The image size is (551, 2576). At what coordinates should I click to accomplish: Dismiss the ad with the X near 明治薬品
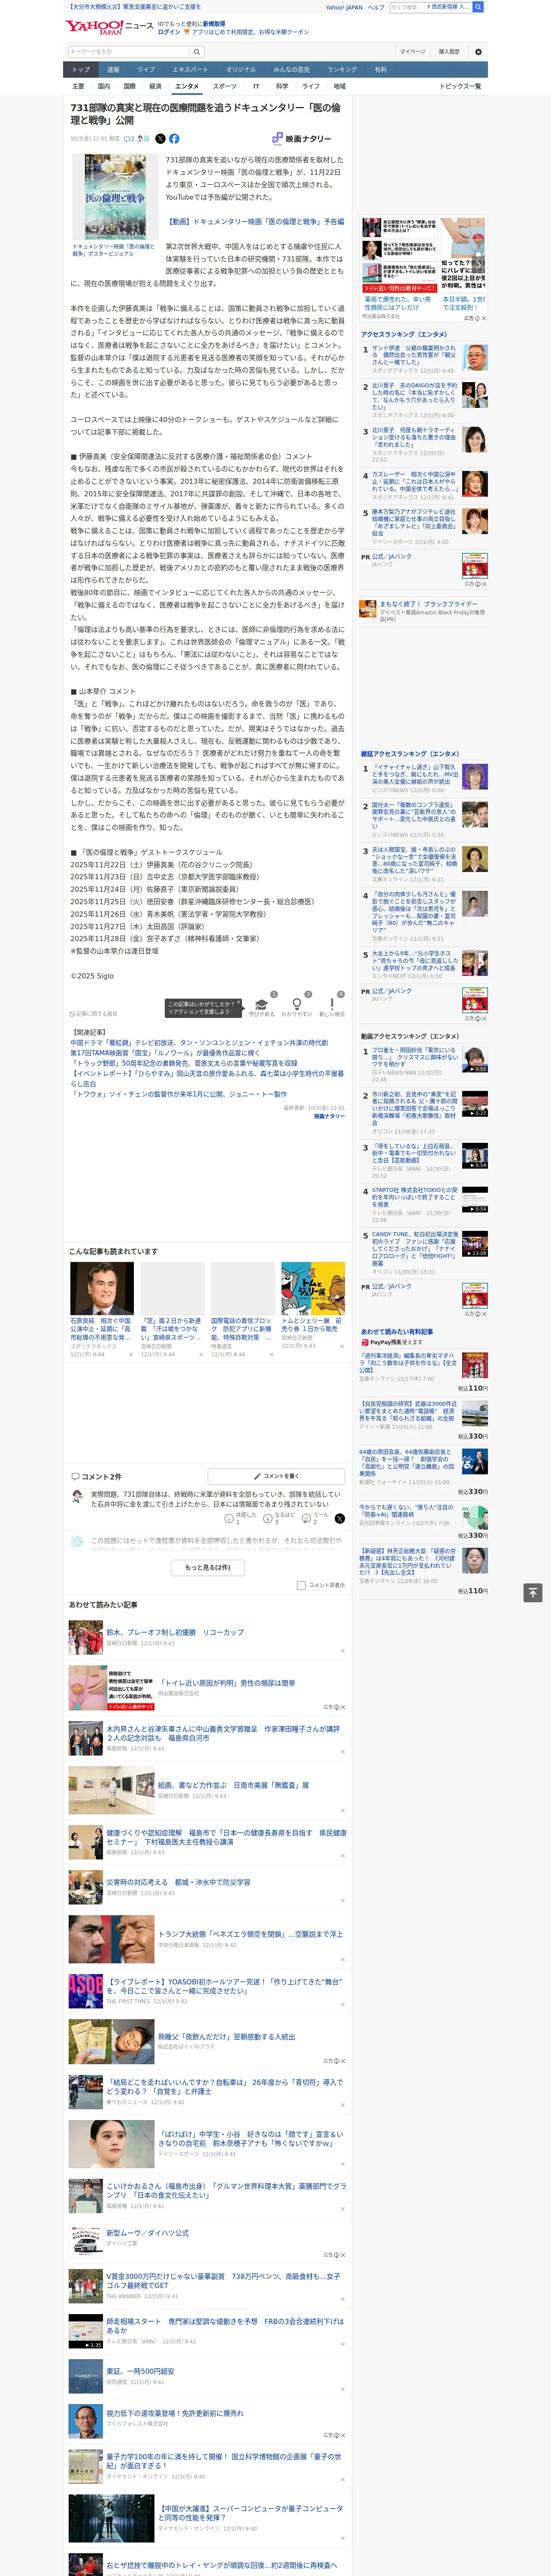(484, 318)
